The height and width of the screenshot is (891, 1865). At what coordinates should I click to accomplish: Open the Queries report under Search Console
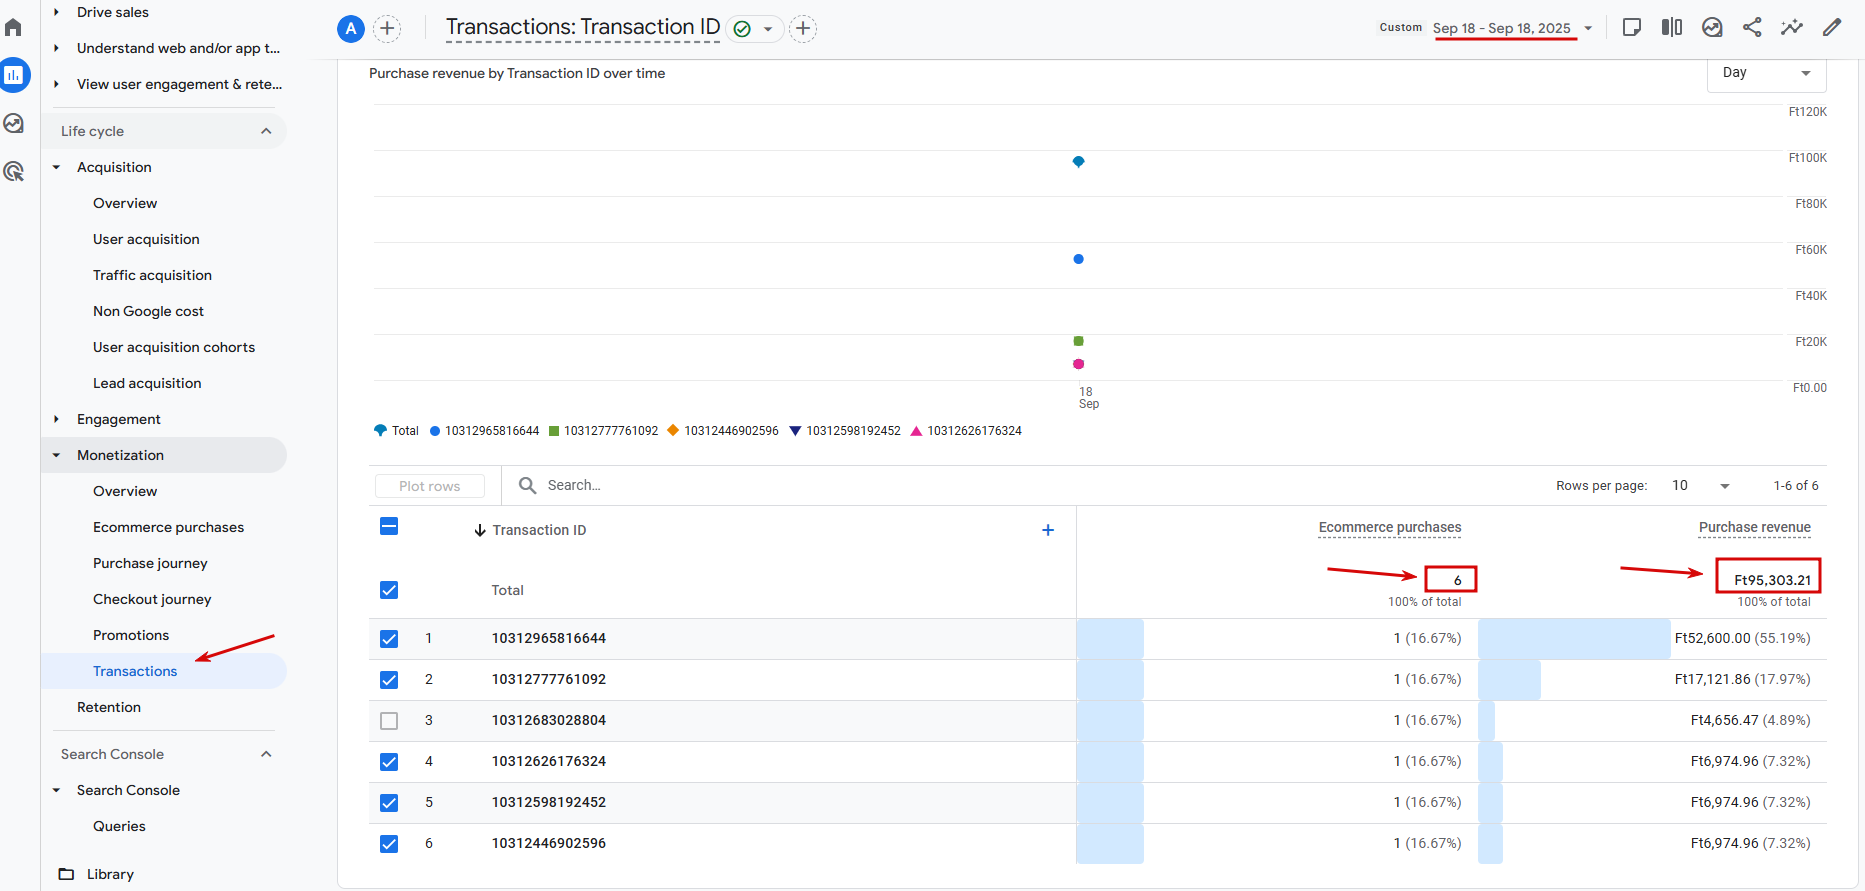coord(119,826)
